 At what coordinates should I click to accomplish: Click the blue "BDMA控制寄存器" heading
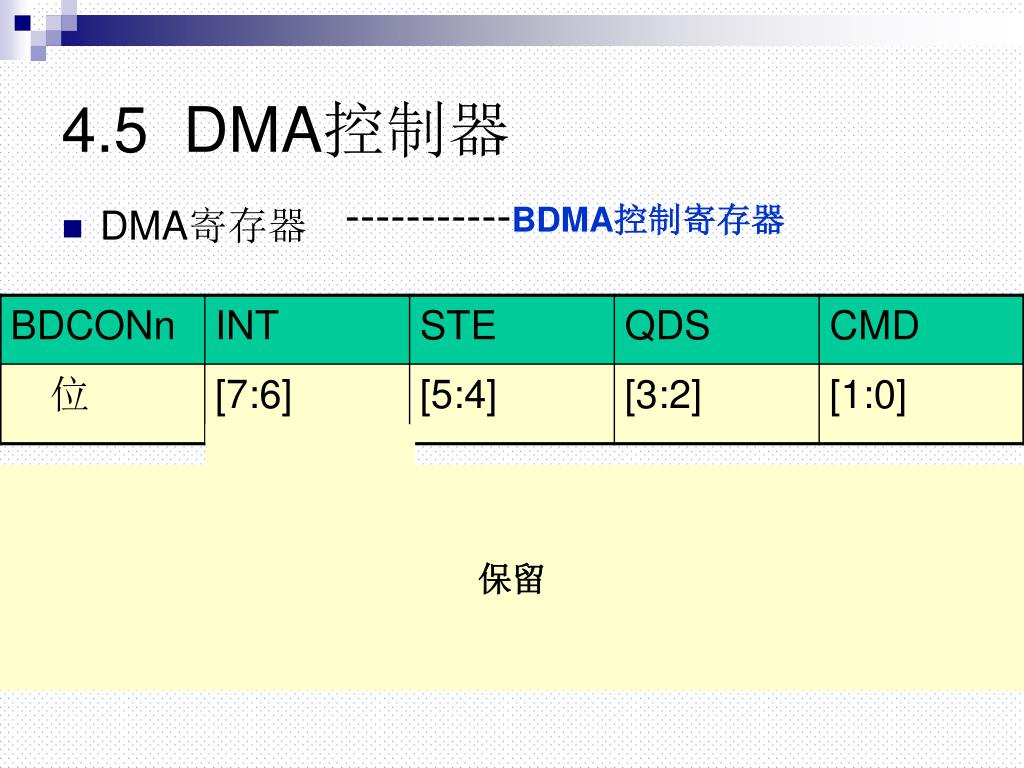pyautogui.click(x=648, y=220)
